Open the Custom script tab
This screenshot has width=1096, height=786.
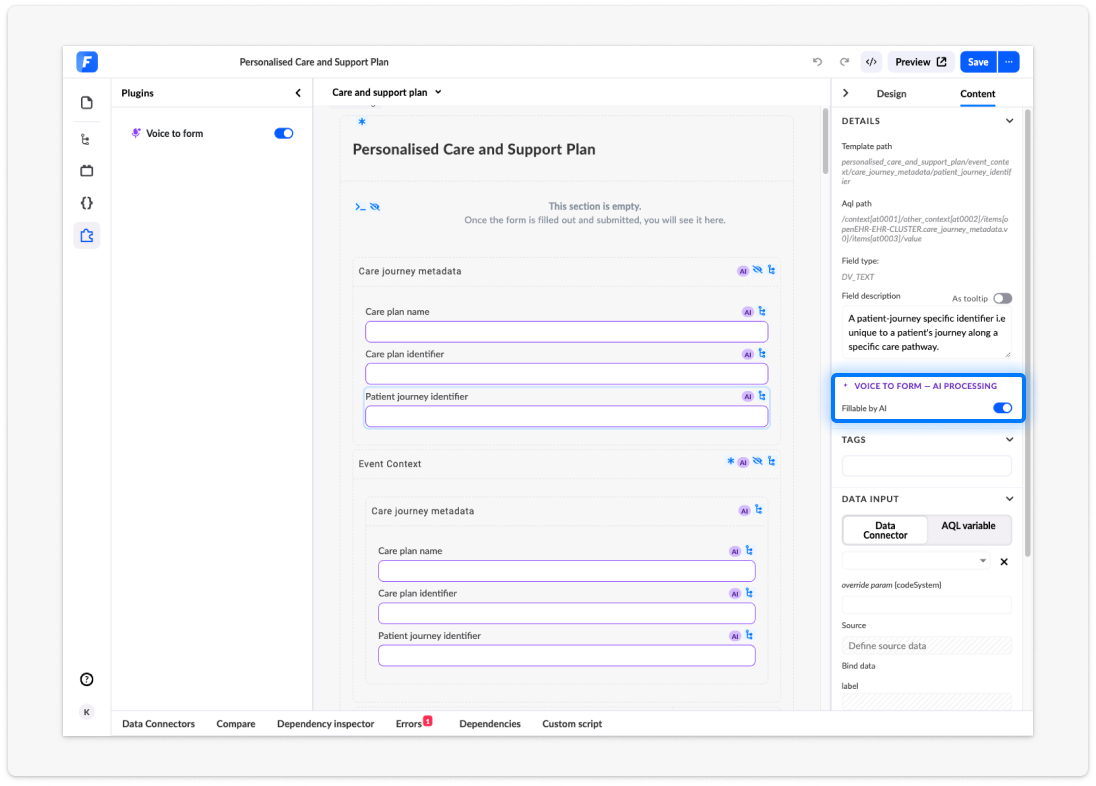(x=572, y=724)
